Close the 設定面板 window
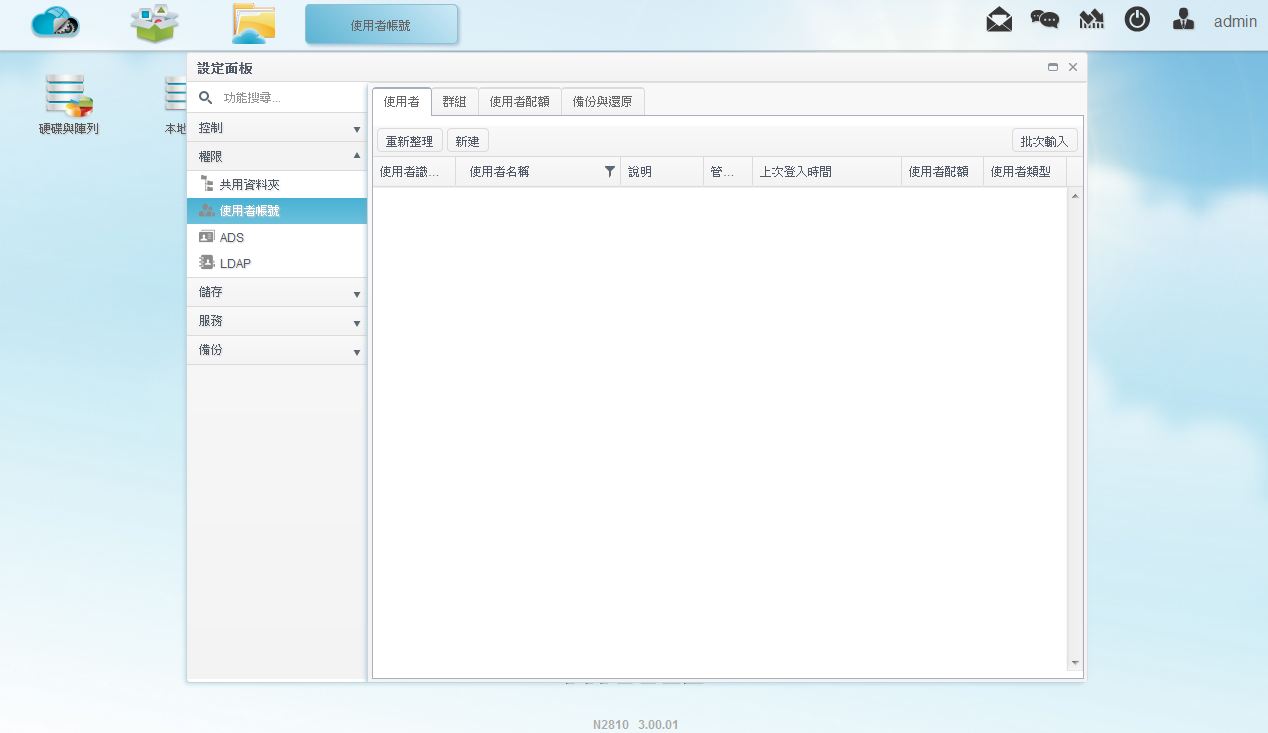 click(1073, 67)
